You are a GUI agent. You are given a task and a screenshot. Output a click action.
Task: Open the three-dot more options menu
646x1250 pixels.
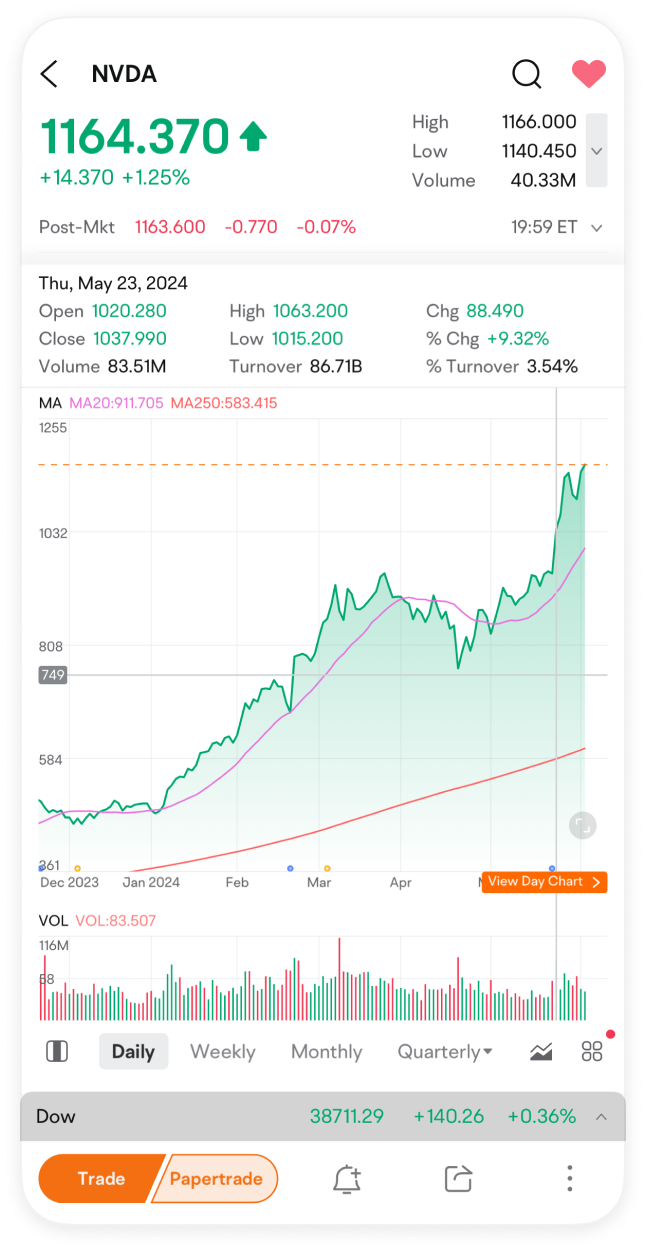tap(570, 1178)
